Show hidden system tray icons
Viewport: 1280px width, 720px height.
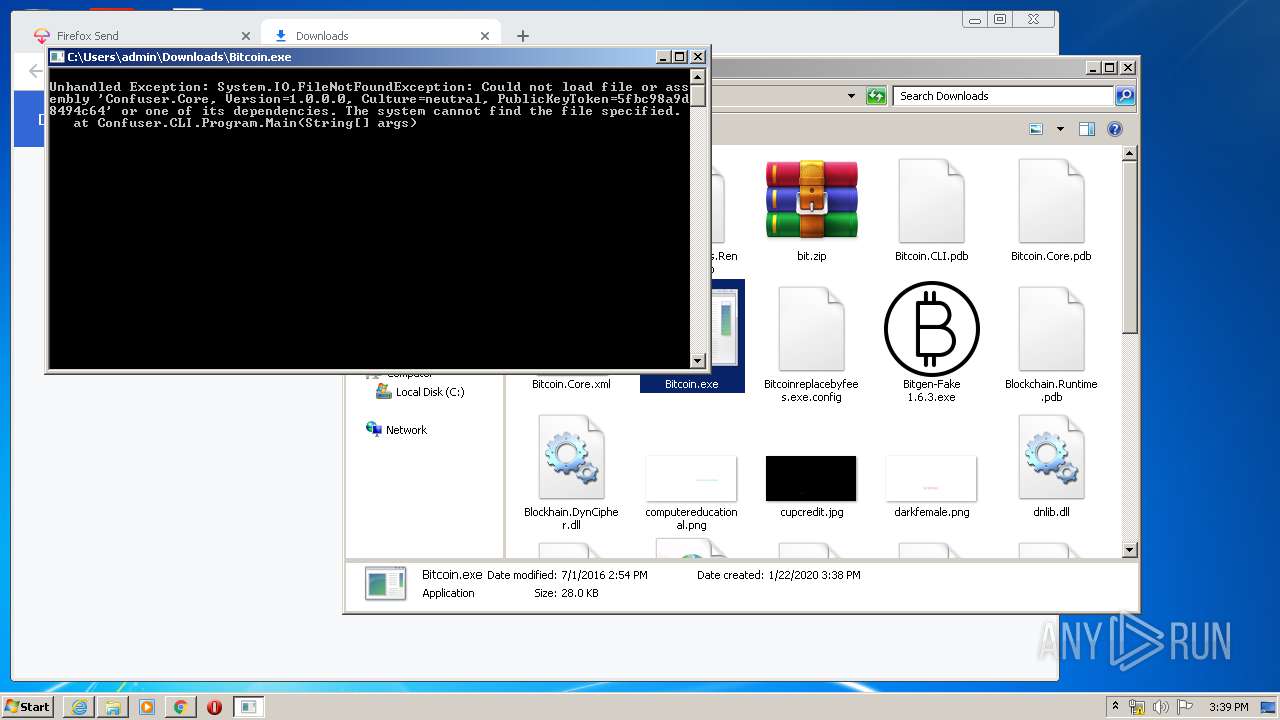click(1115, 706)
